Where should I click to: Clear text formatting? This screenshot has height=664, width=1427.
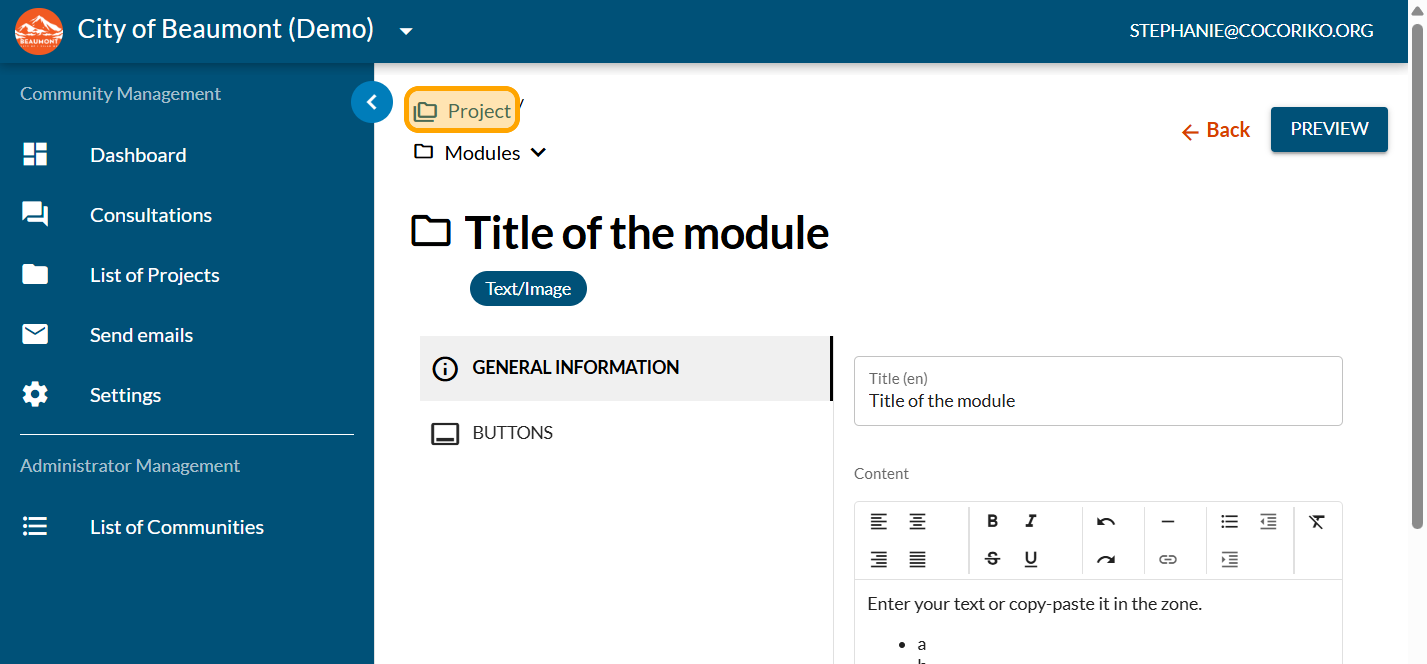(1316, 521)
